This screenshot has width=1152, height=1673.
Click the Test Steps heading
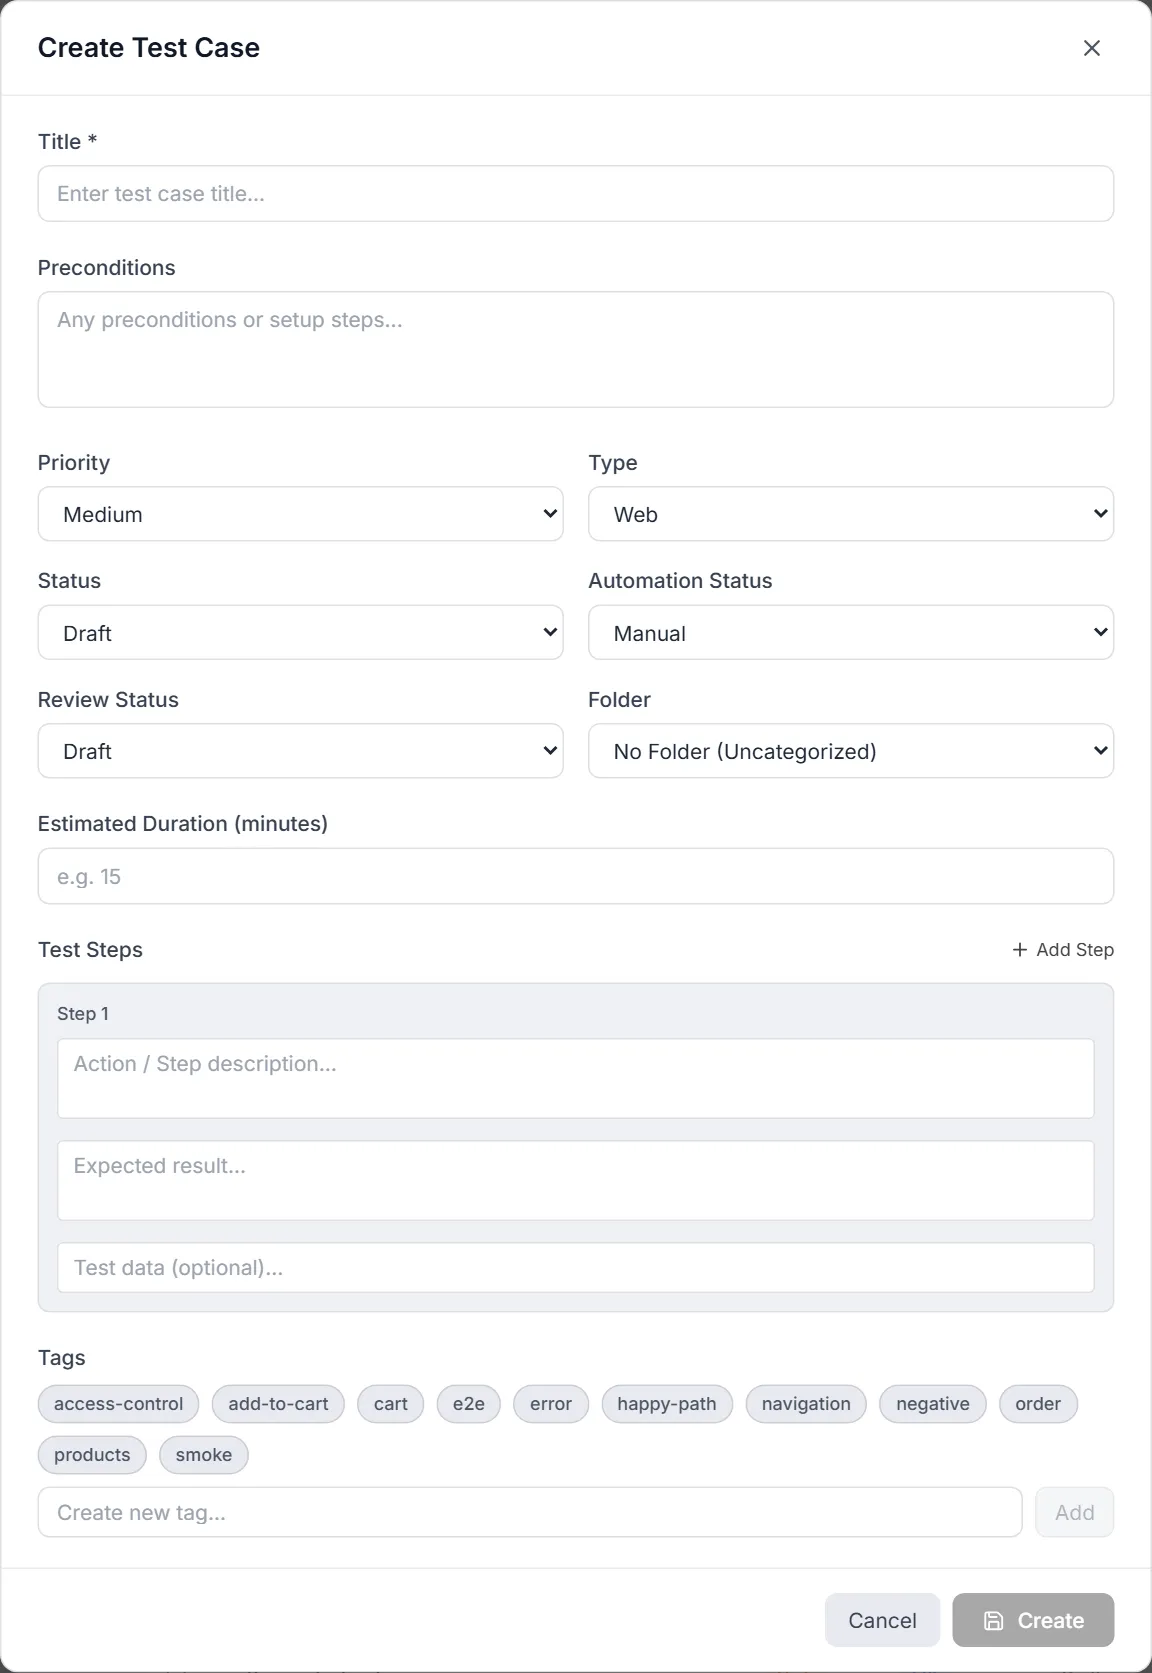[90, 950]
